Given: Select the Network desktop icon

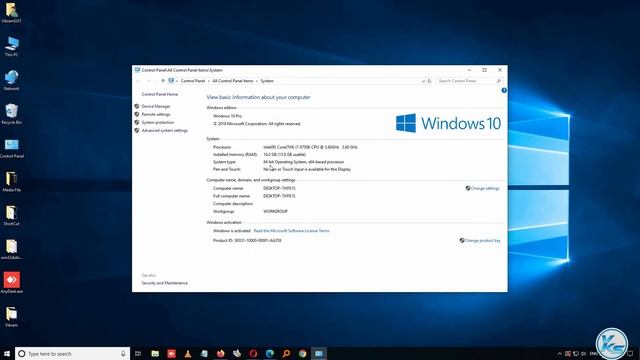Looking at the screenshot, I should (11, 80).
